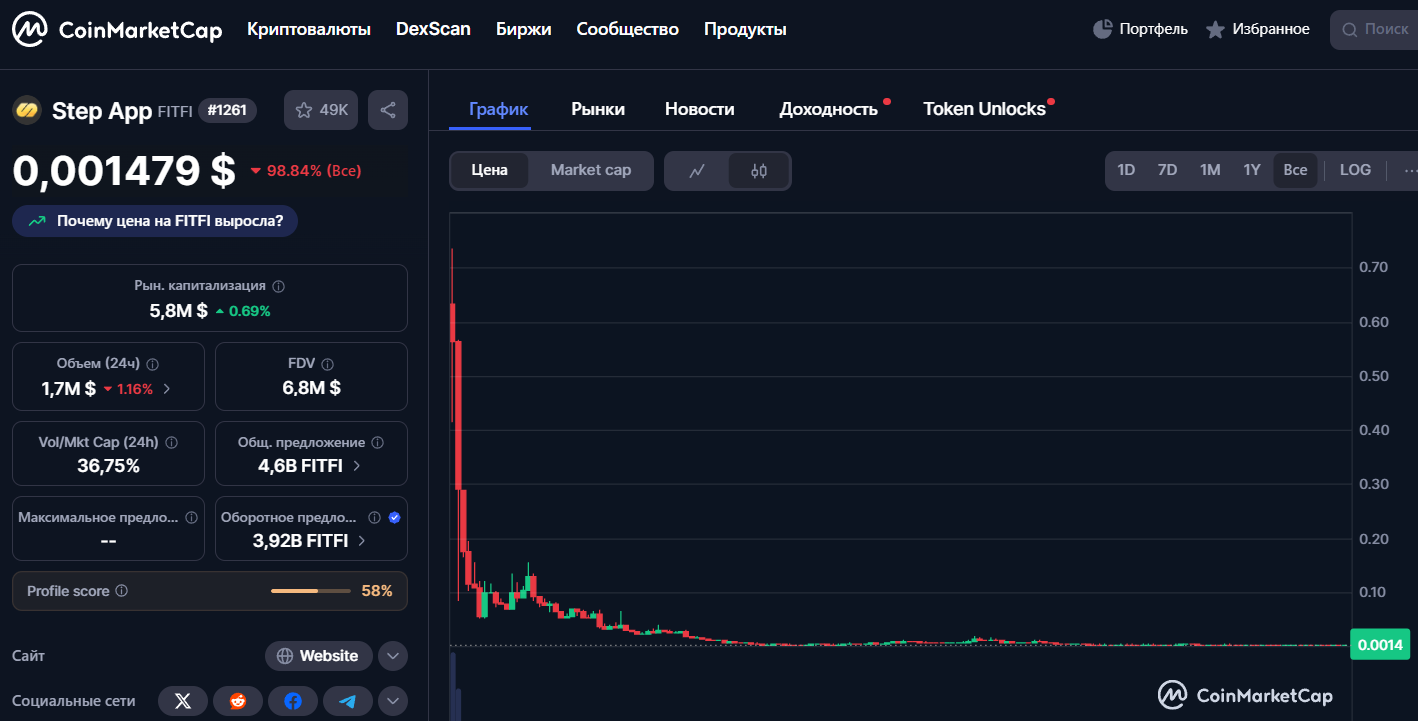This screenshot has width=1418, height=721.
Task: Open Криптовалюты navigation menu
Action: (309, 29)
